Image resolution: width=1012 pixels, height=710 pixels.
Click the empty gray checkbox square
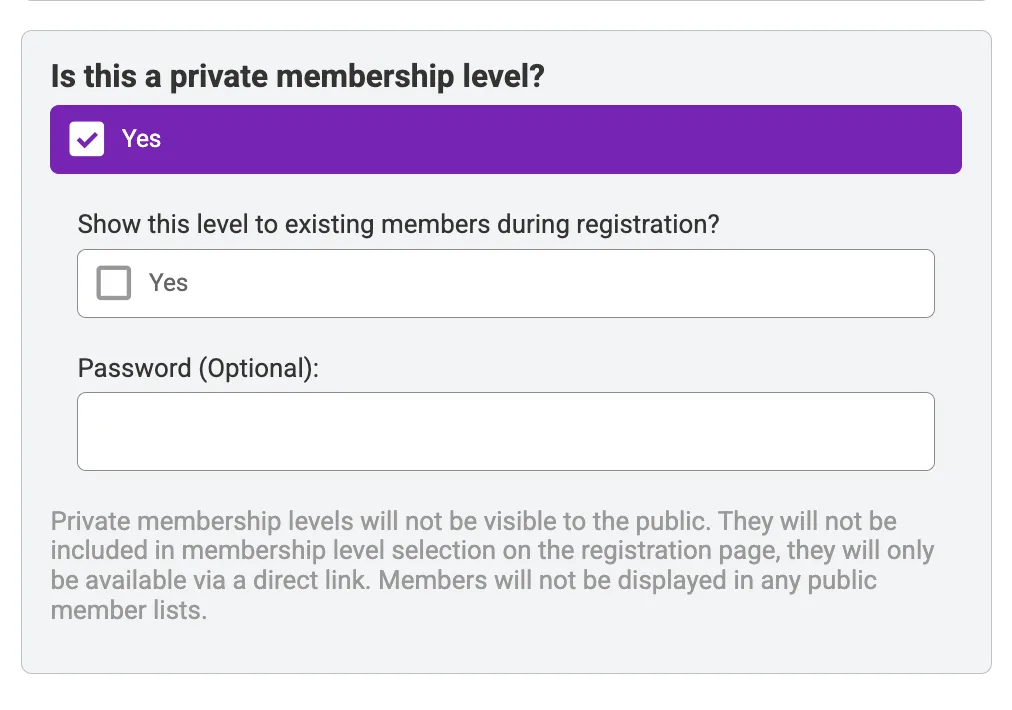click(113, 283)
